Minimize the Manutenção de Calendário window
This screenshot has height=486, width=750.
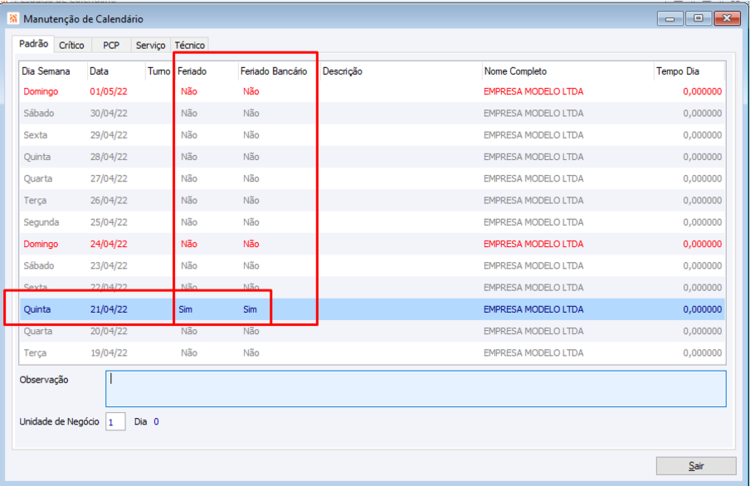coord(670,19)
